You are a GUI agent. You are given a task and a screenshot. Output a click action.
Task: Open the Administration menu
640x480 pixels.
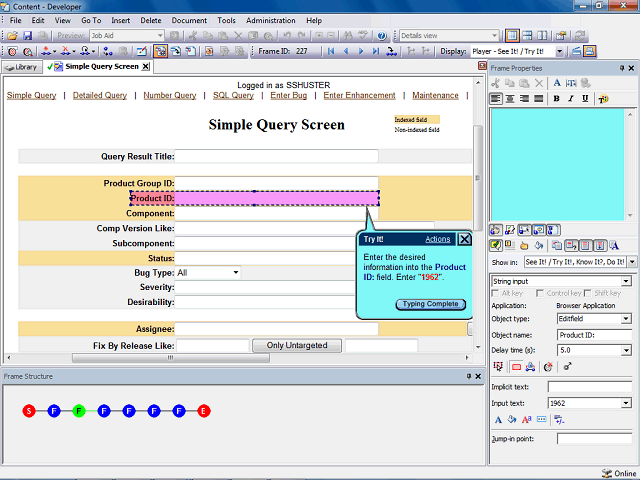pyautogui.click(x=271, y=20)
